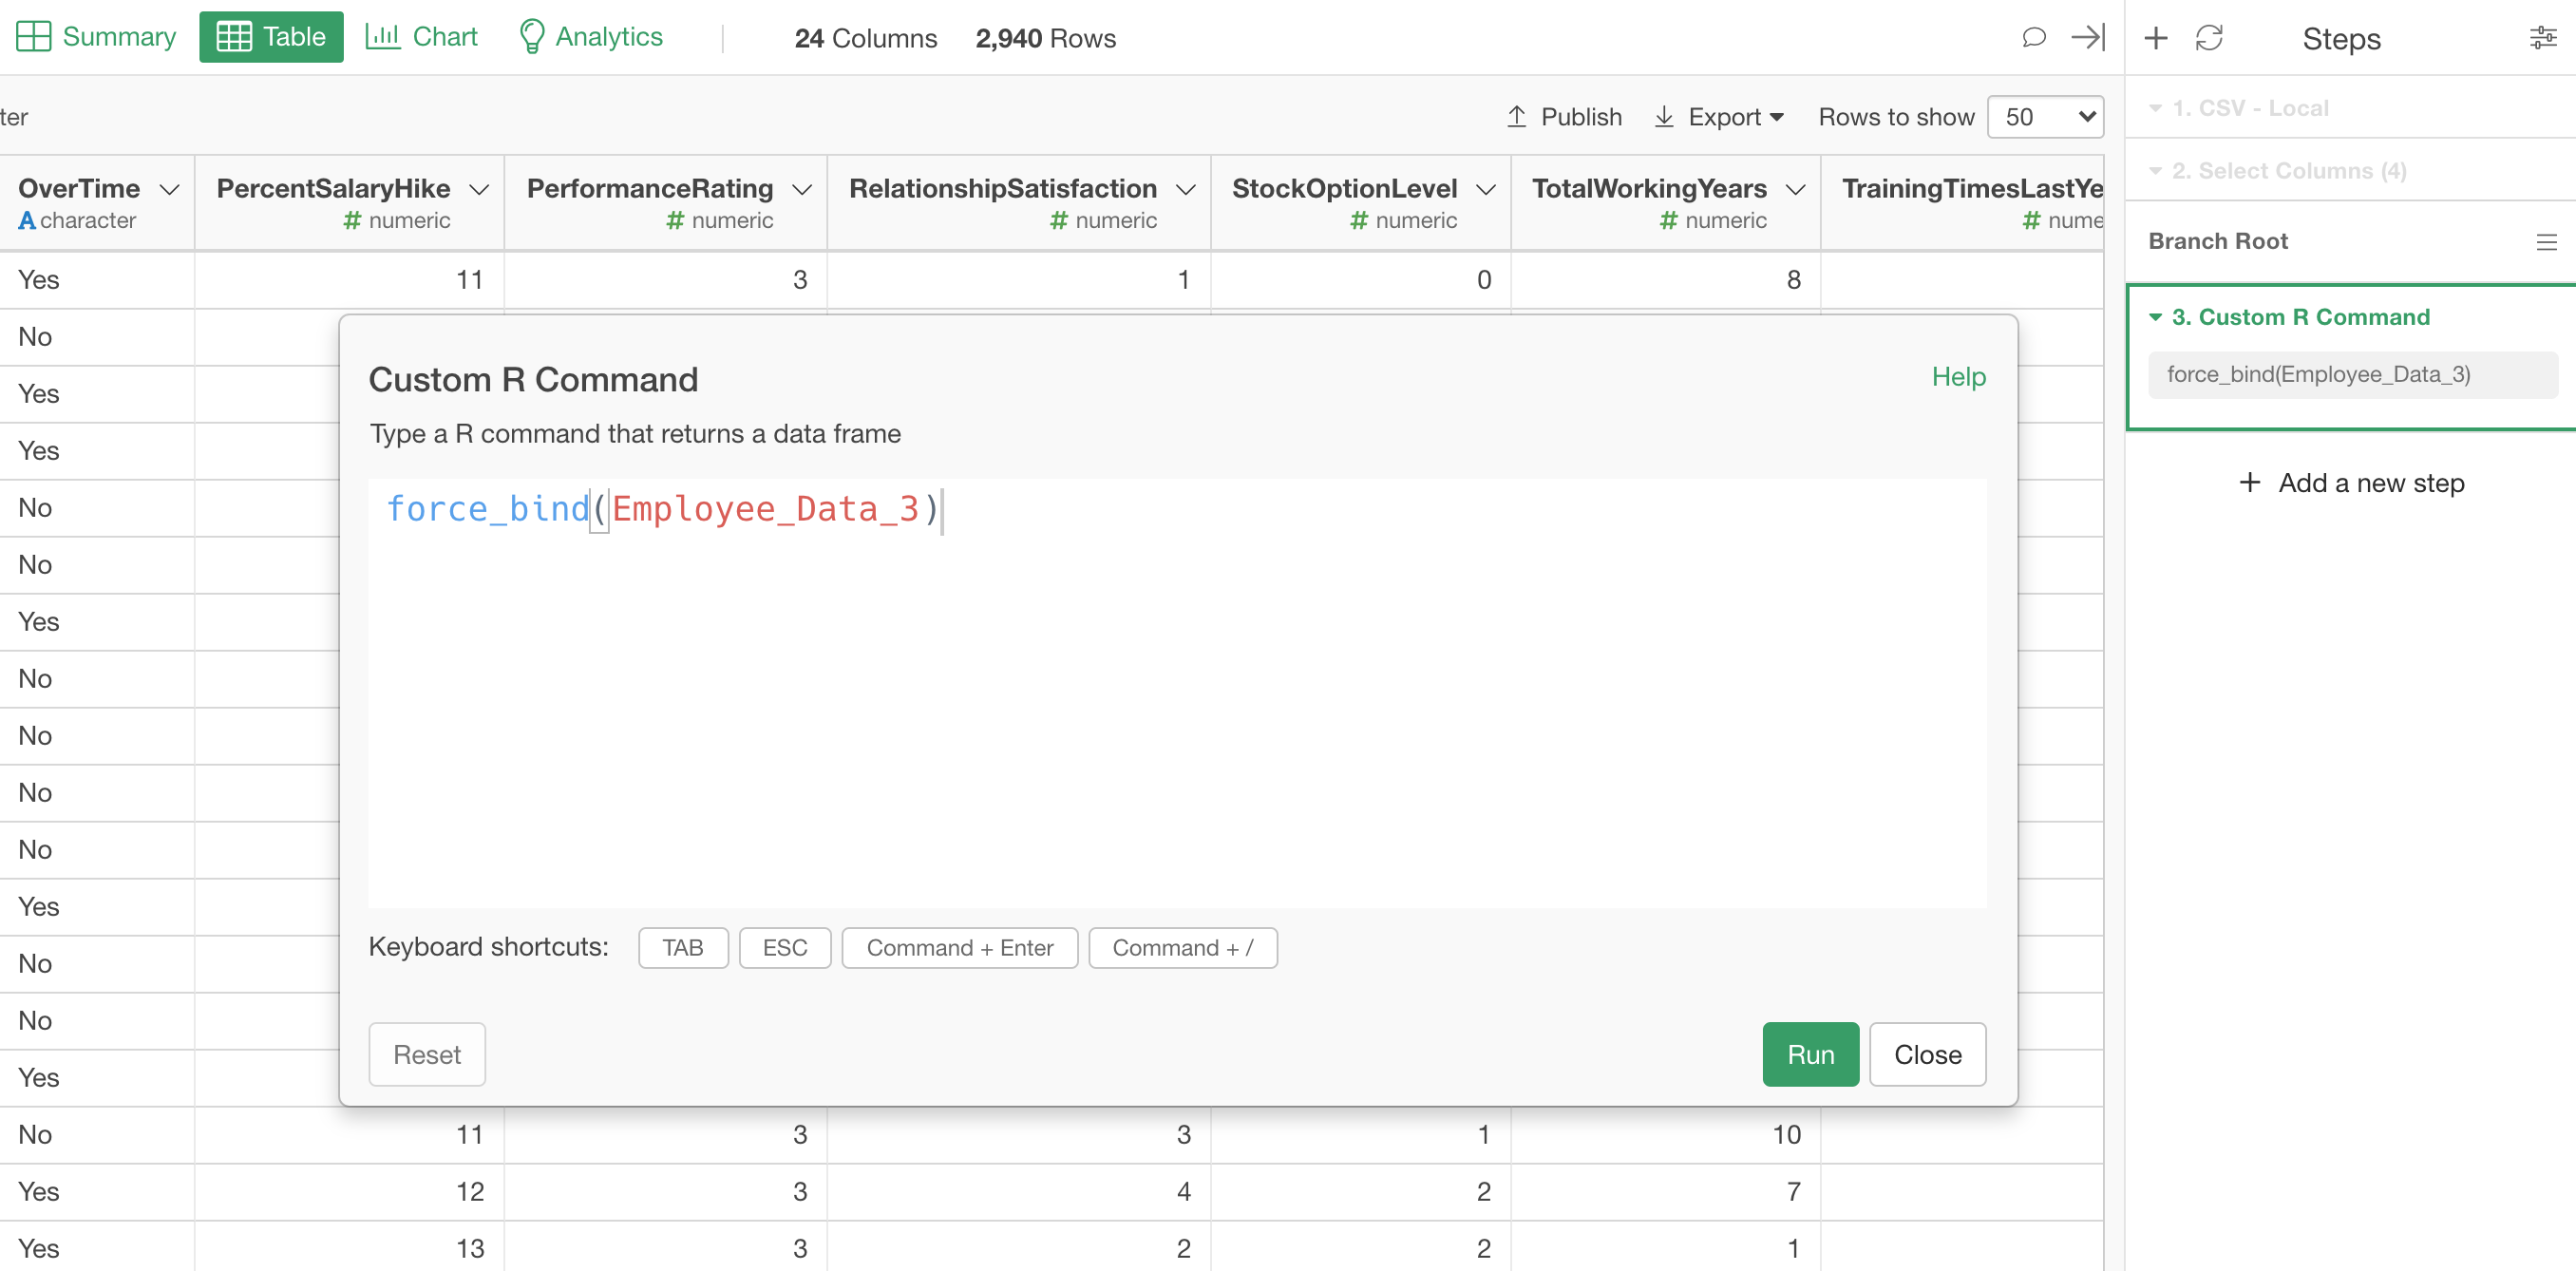Switch to the Chart view

(421, 36)
